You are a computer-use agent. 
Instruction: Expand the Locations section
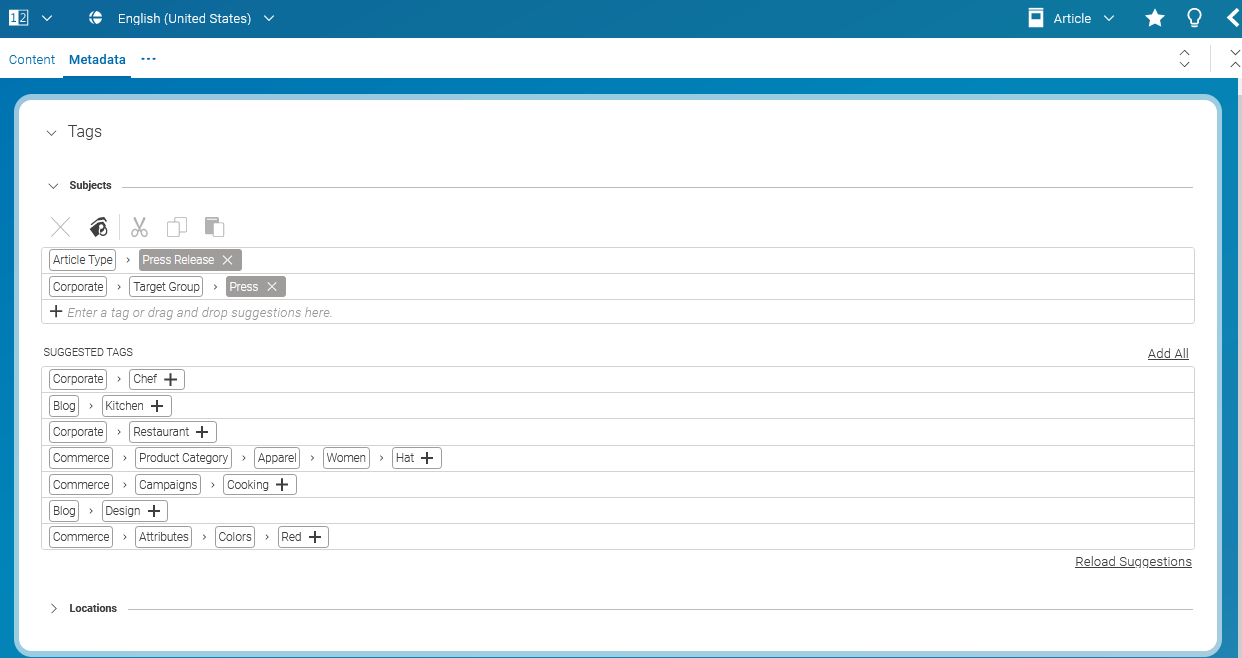53,607
